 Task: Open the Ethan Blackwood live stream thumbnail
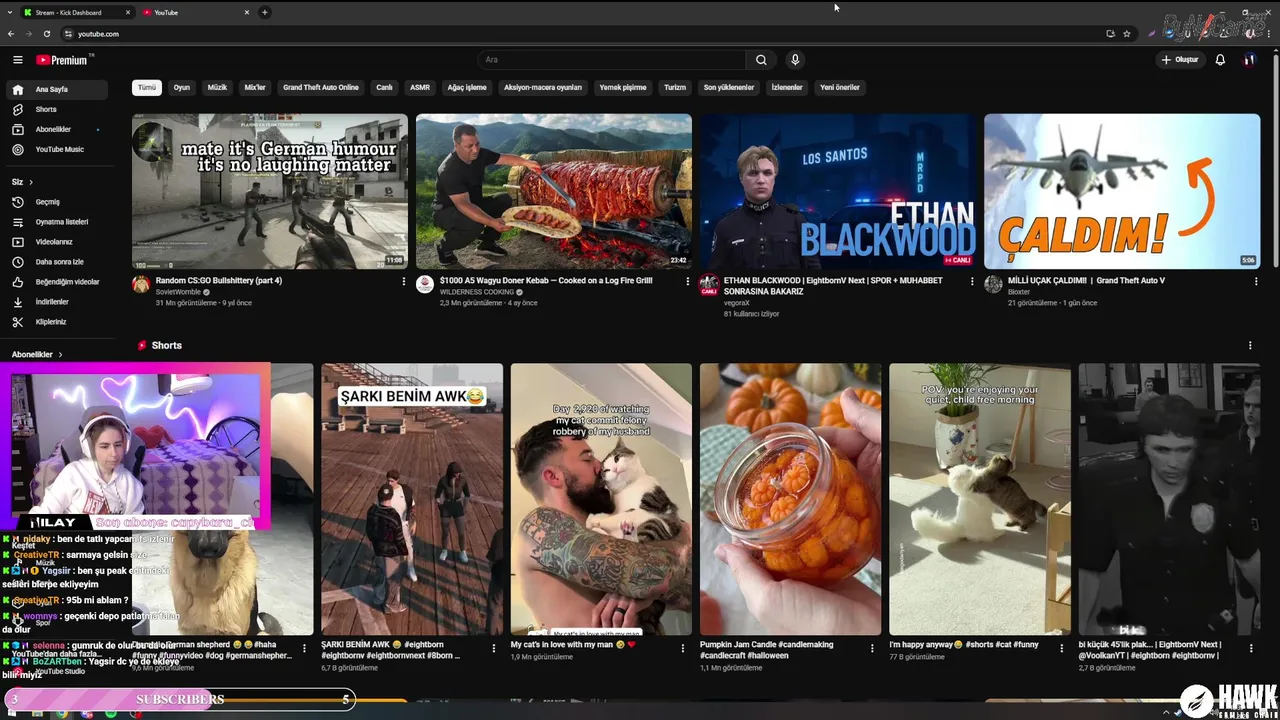coord(838,191)
